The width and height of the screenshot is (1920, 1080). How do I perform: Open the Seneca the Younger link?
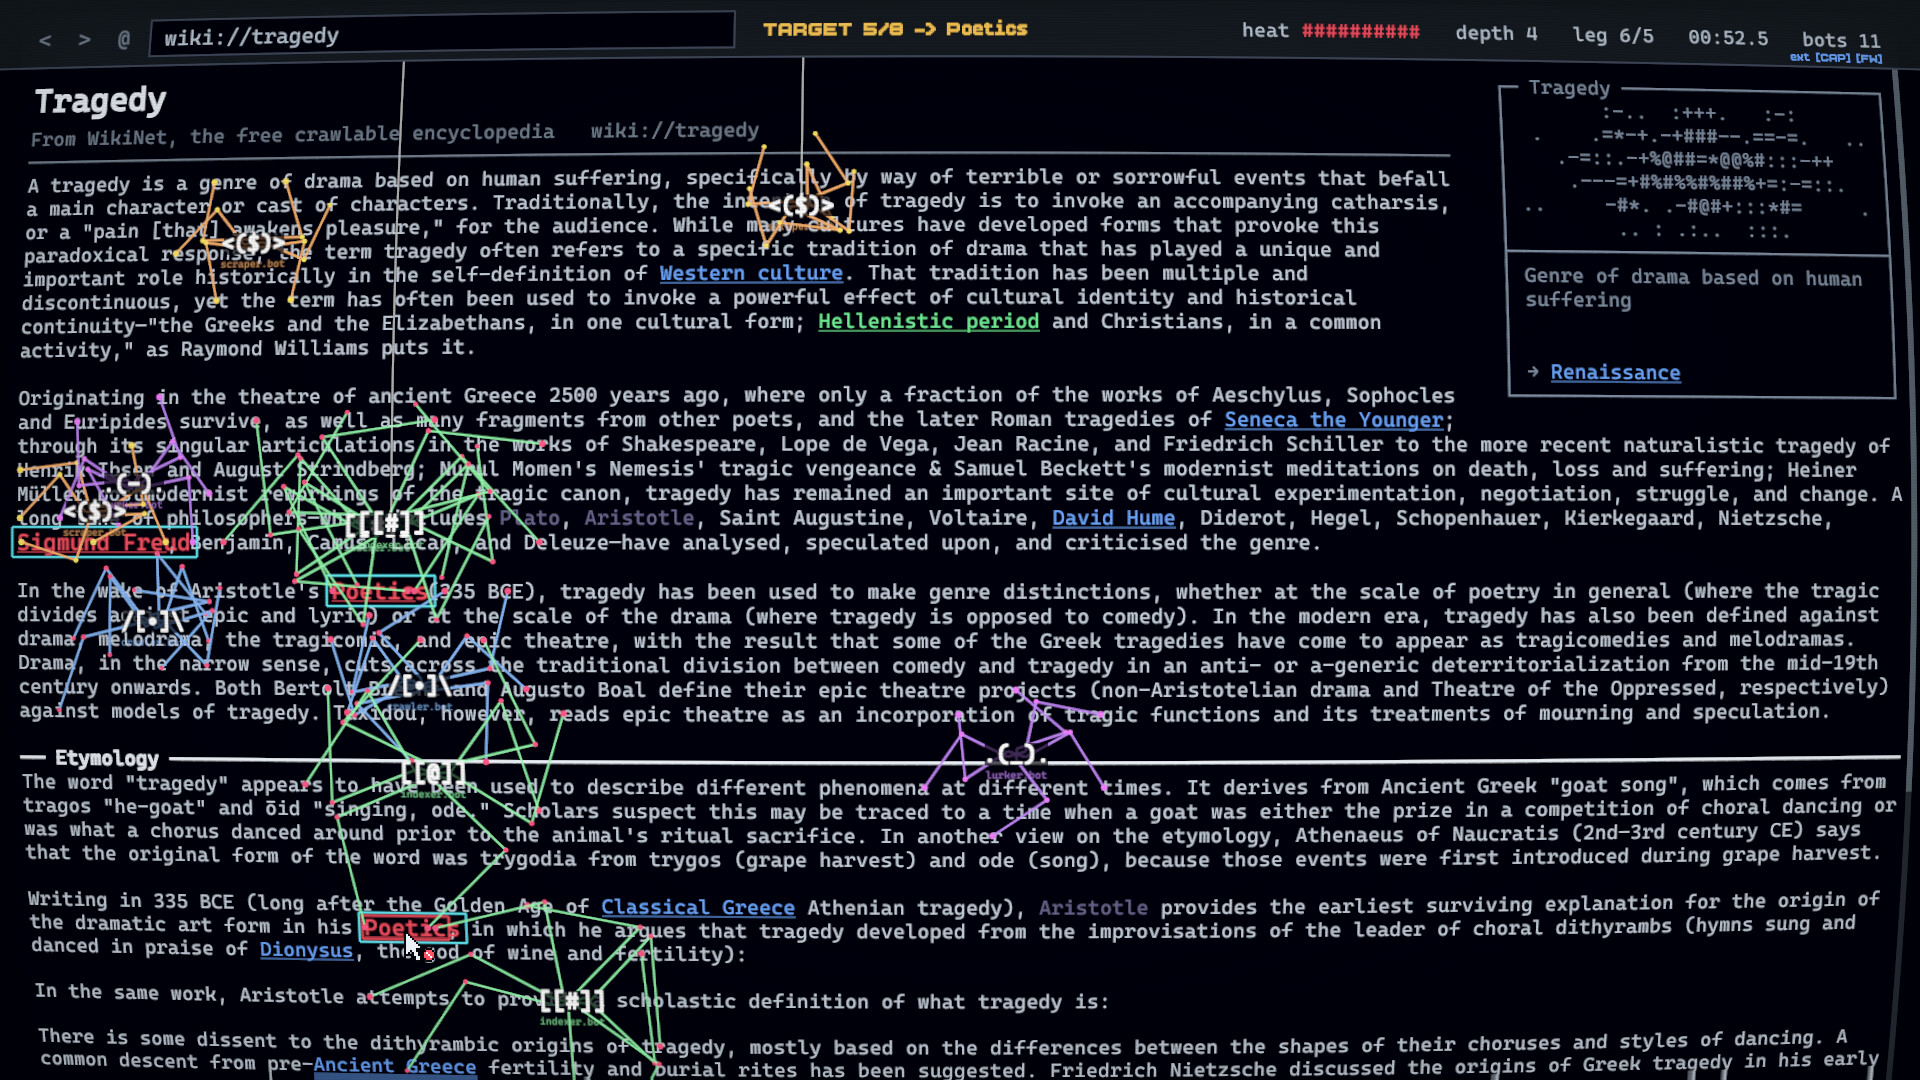1334,420
